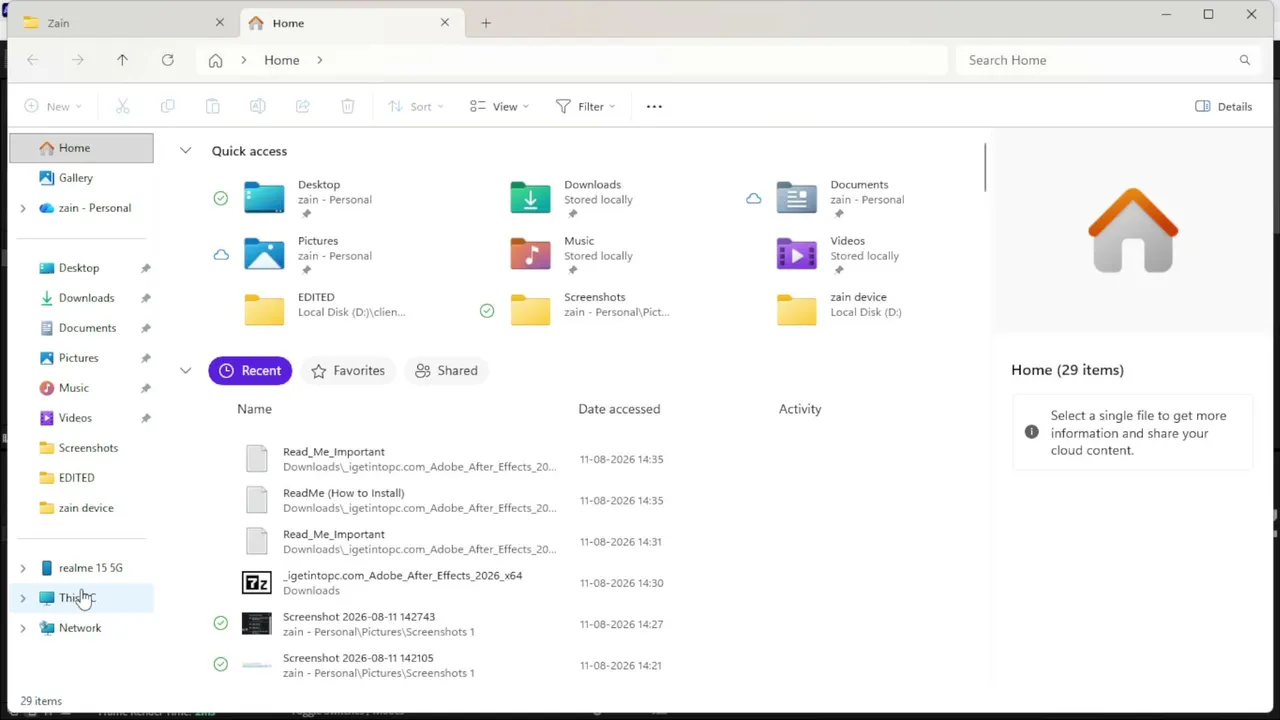Click the Back navigation arrow
The height and width of the screenshot is (720, 1280).
tap(33, 60)
